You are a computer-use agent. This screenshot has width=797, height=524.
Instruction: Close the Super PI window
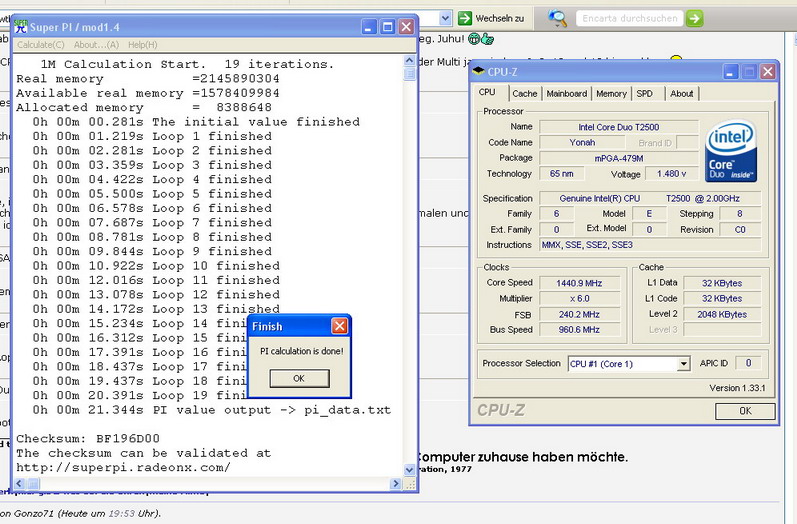(x=406, y=27)
